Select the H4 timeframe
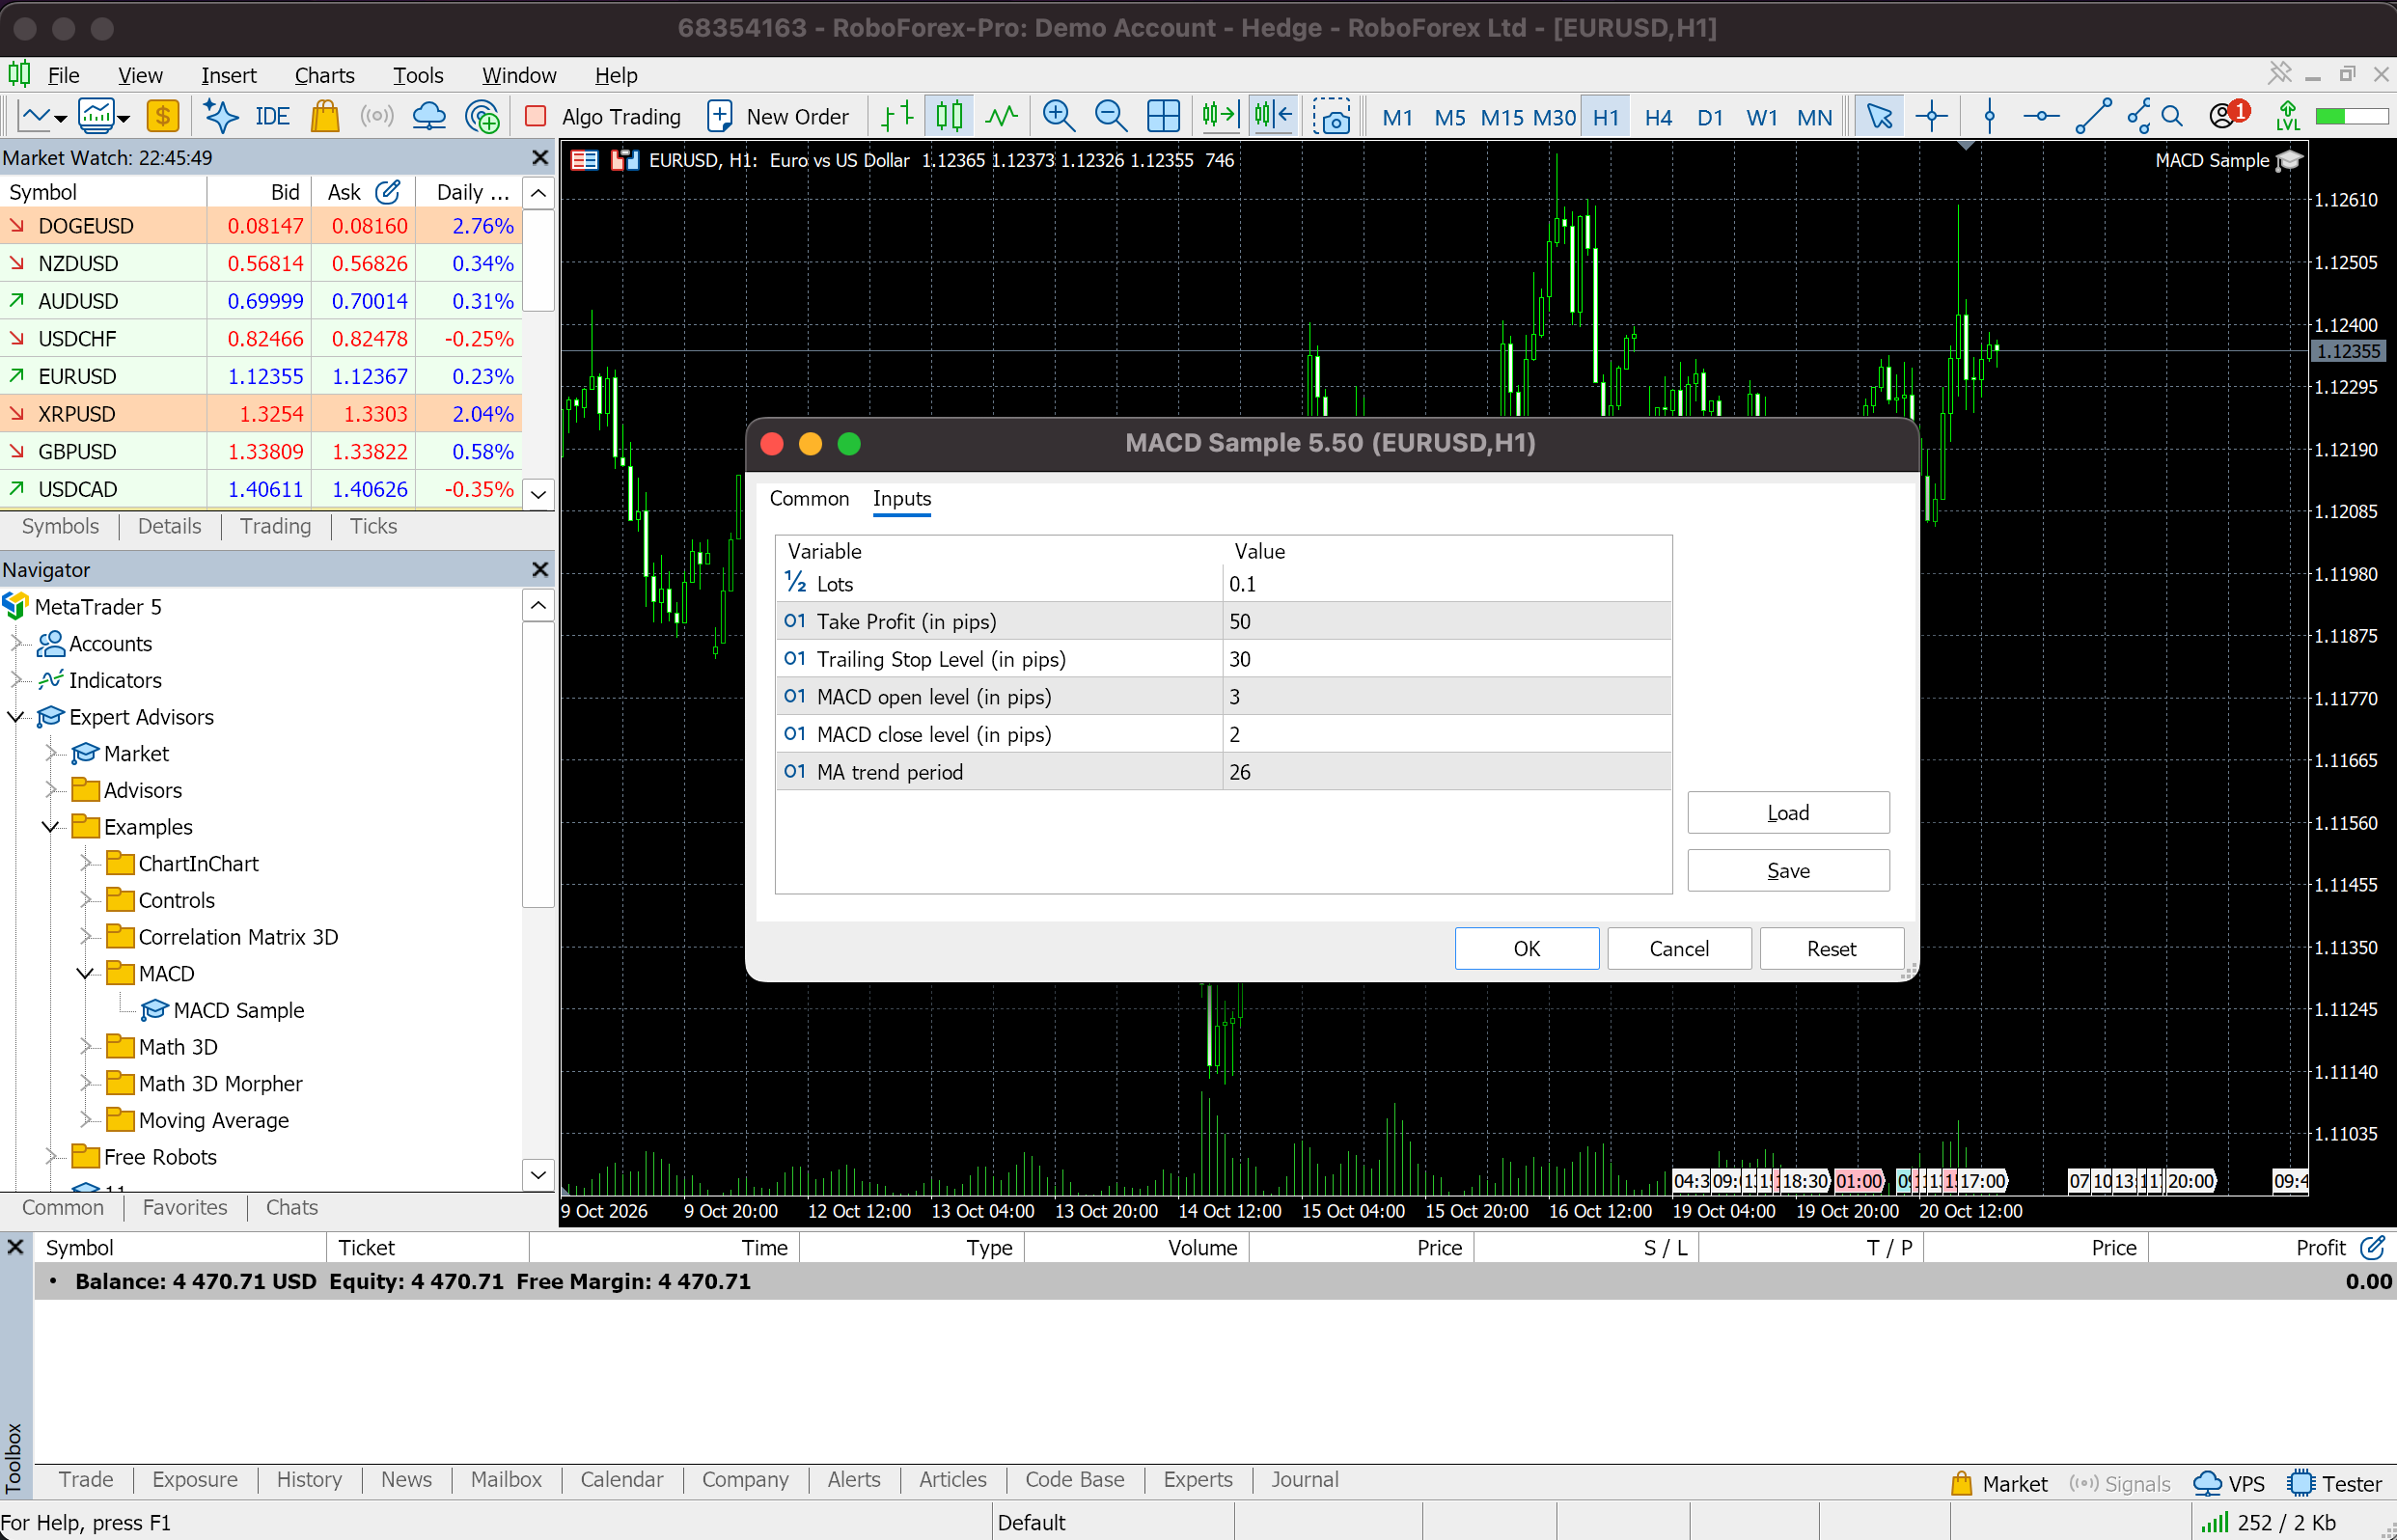The image size is (2397, 1540). point(1658,118)
